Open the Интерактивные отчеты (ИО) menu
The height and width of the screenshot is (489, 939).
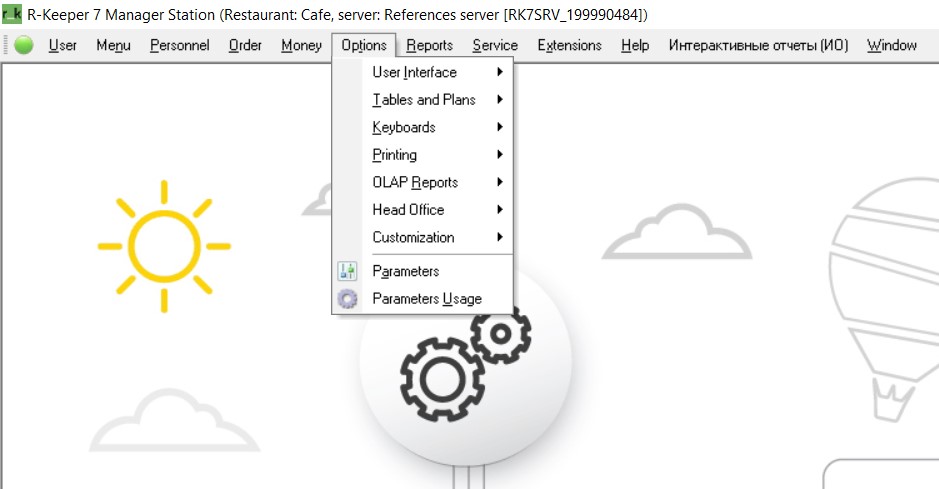point(759,45)
